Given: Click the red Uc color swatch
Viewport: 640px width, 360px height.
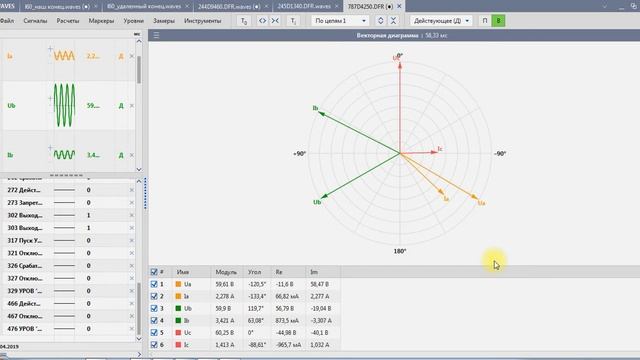Looking at the screenshot, I should (178, 333).
